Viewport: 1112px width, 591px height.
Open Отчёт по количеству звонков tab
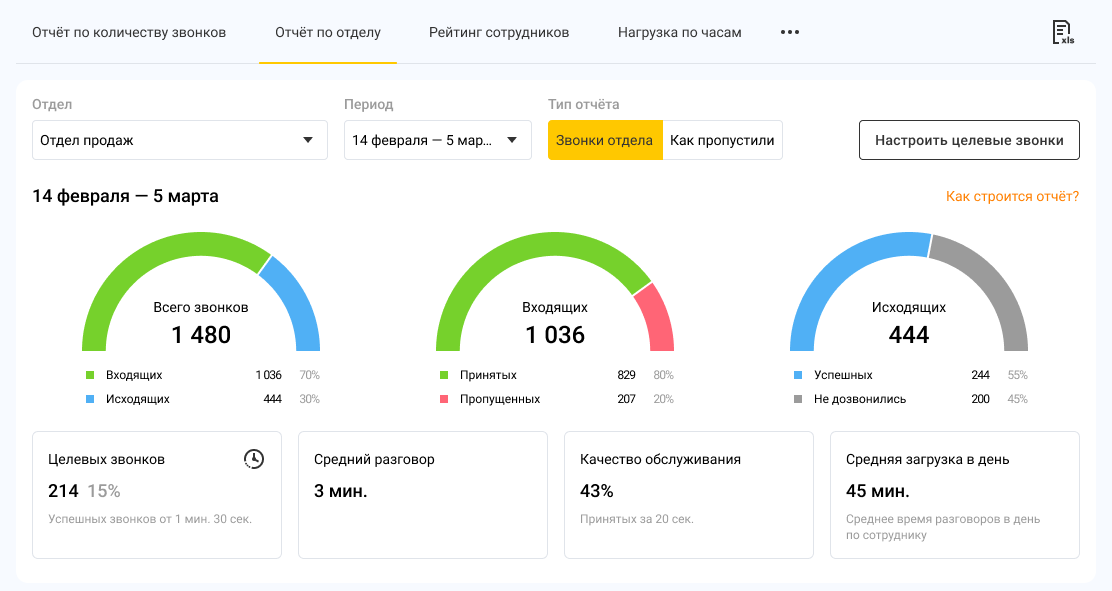129,32
